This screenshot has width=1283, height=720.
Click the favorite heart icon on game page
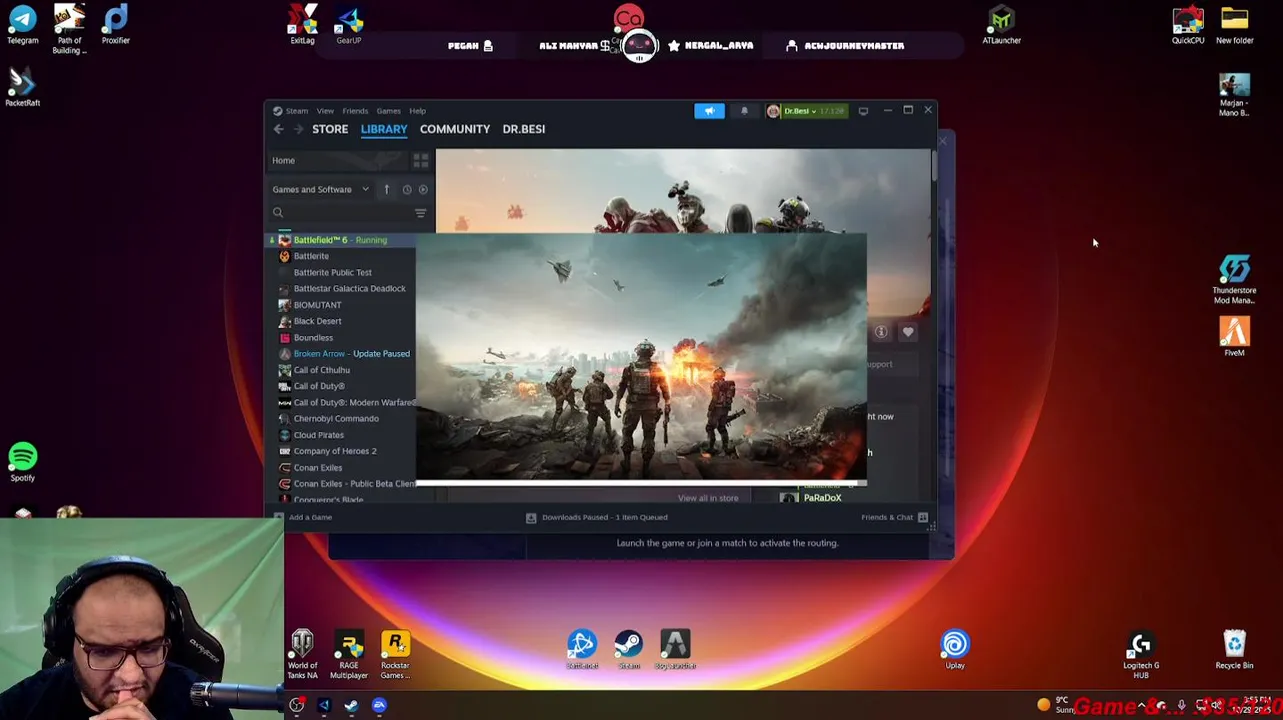(908, 332)
